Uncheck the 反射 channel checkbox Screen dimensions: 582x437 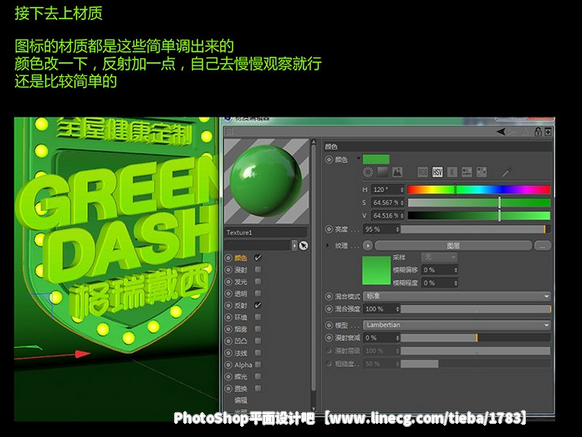tap(258, 305)
